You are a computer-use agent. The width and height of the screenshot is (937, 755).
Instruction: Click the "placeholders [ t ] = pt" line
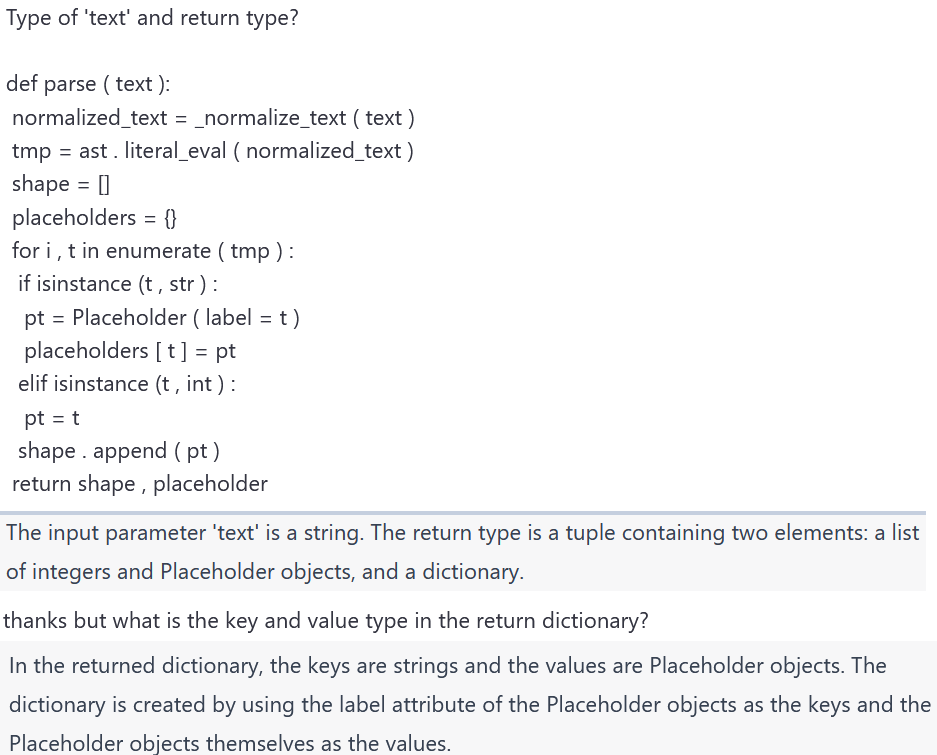point(129,351)
